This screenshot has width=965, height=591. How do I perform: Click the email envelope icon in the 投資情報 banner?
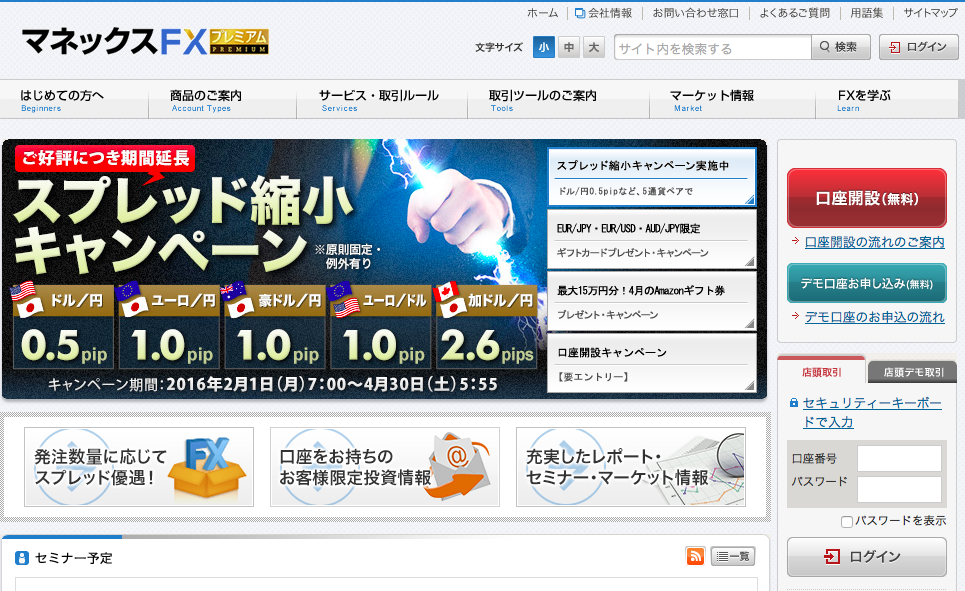coord(458,466)
